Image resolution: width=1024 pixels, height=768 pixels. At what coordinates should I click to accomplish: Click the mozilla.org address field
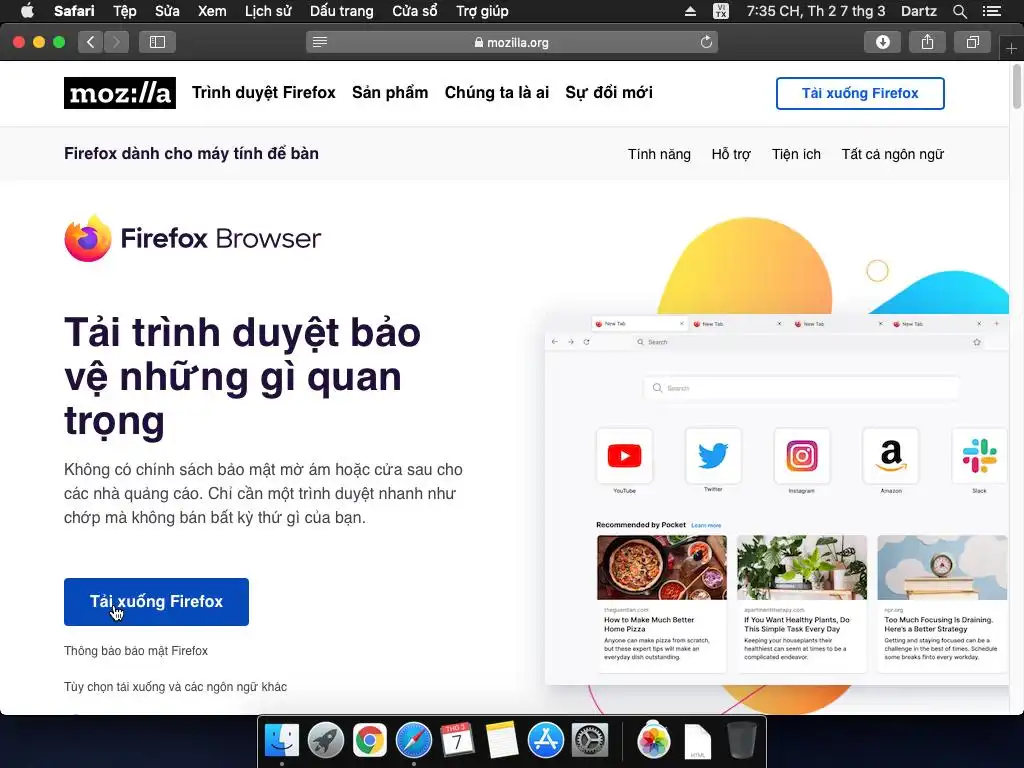click(512, 42)
